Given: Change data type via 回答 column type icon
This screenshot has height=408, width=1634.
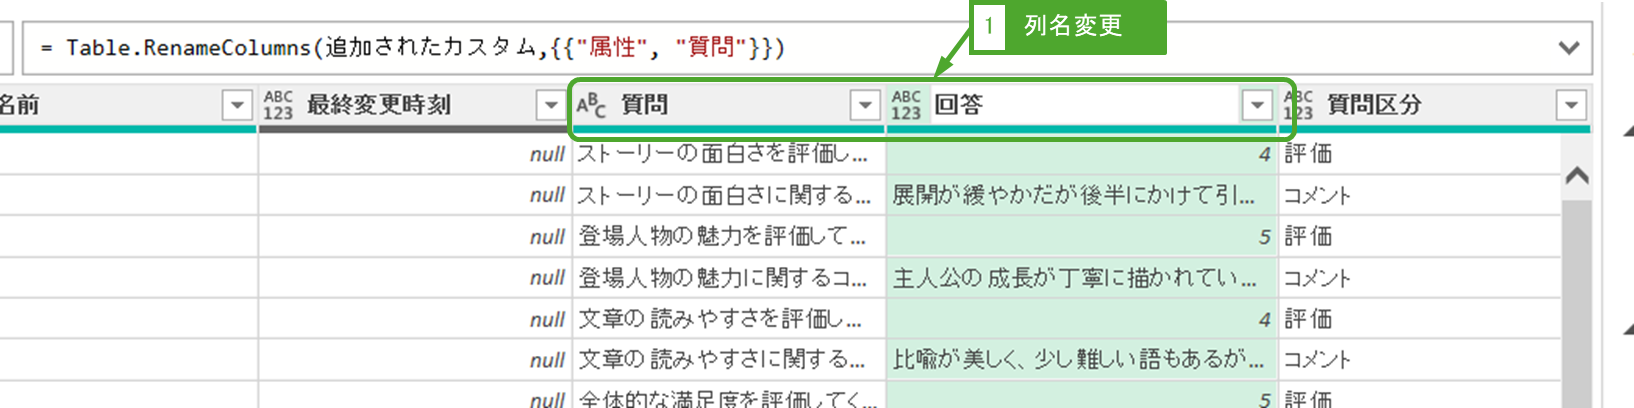Looking at the screenshot, I should pyautogui.click(x=906, y=105).
